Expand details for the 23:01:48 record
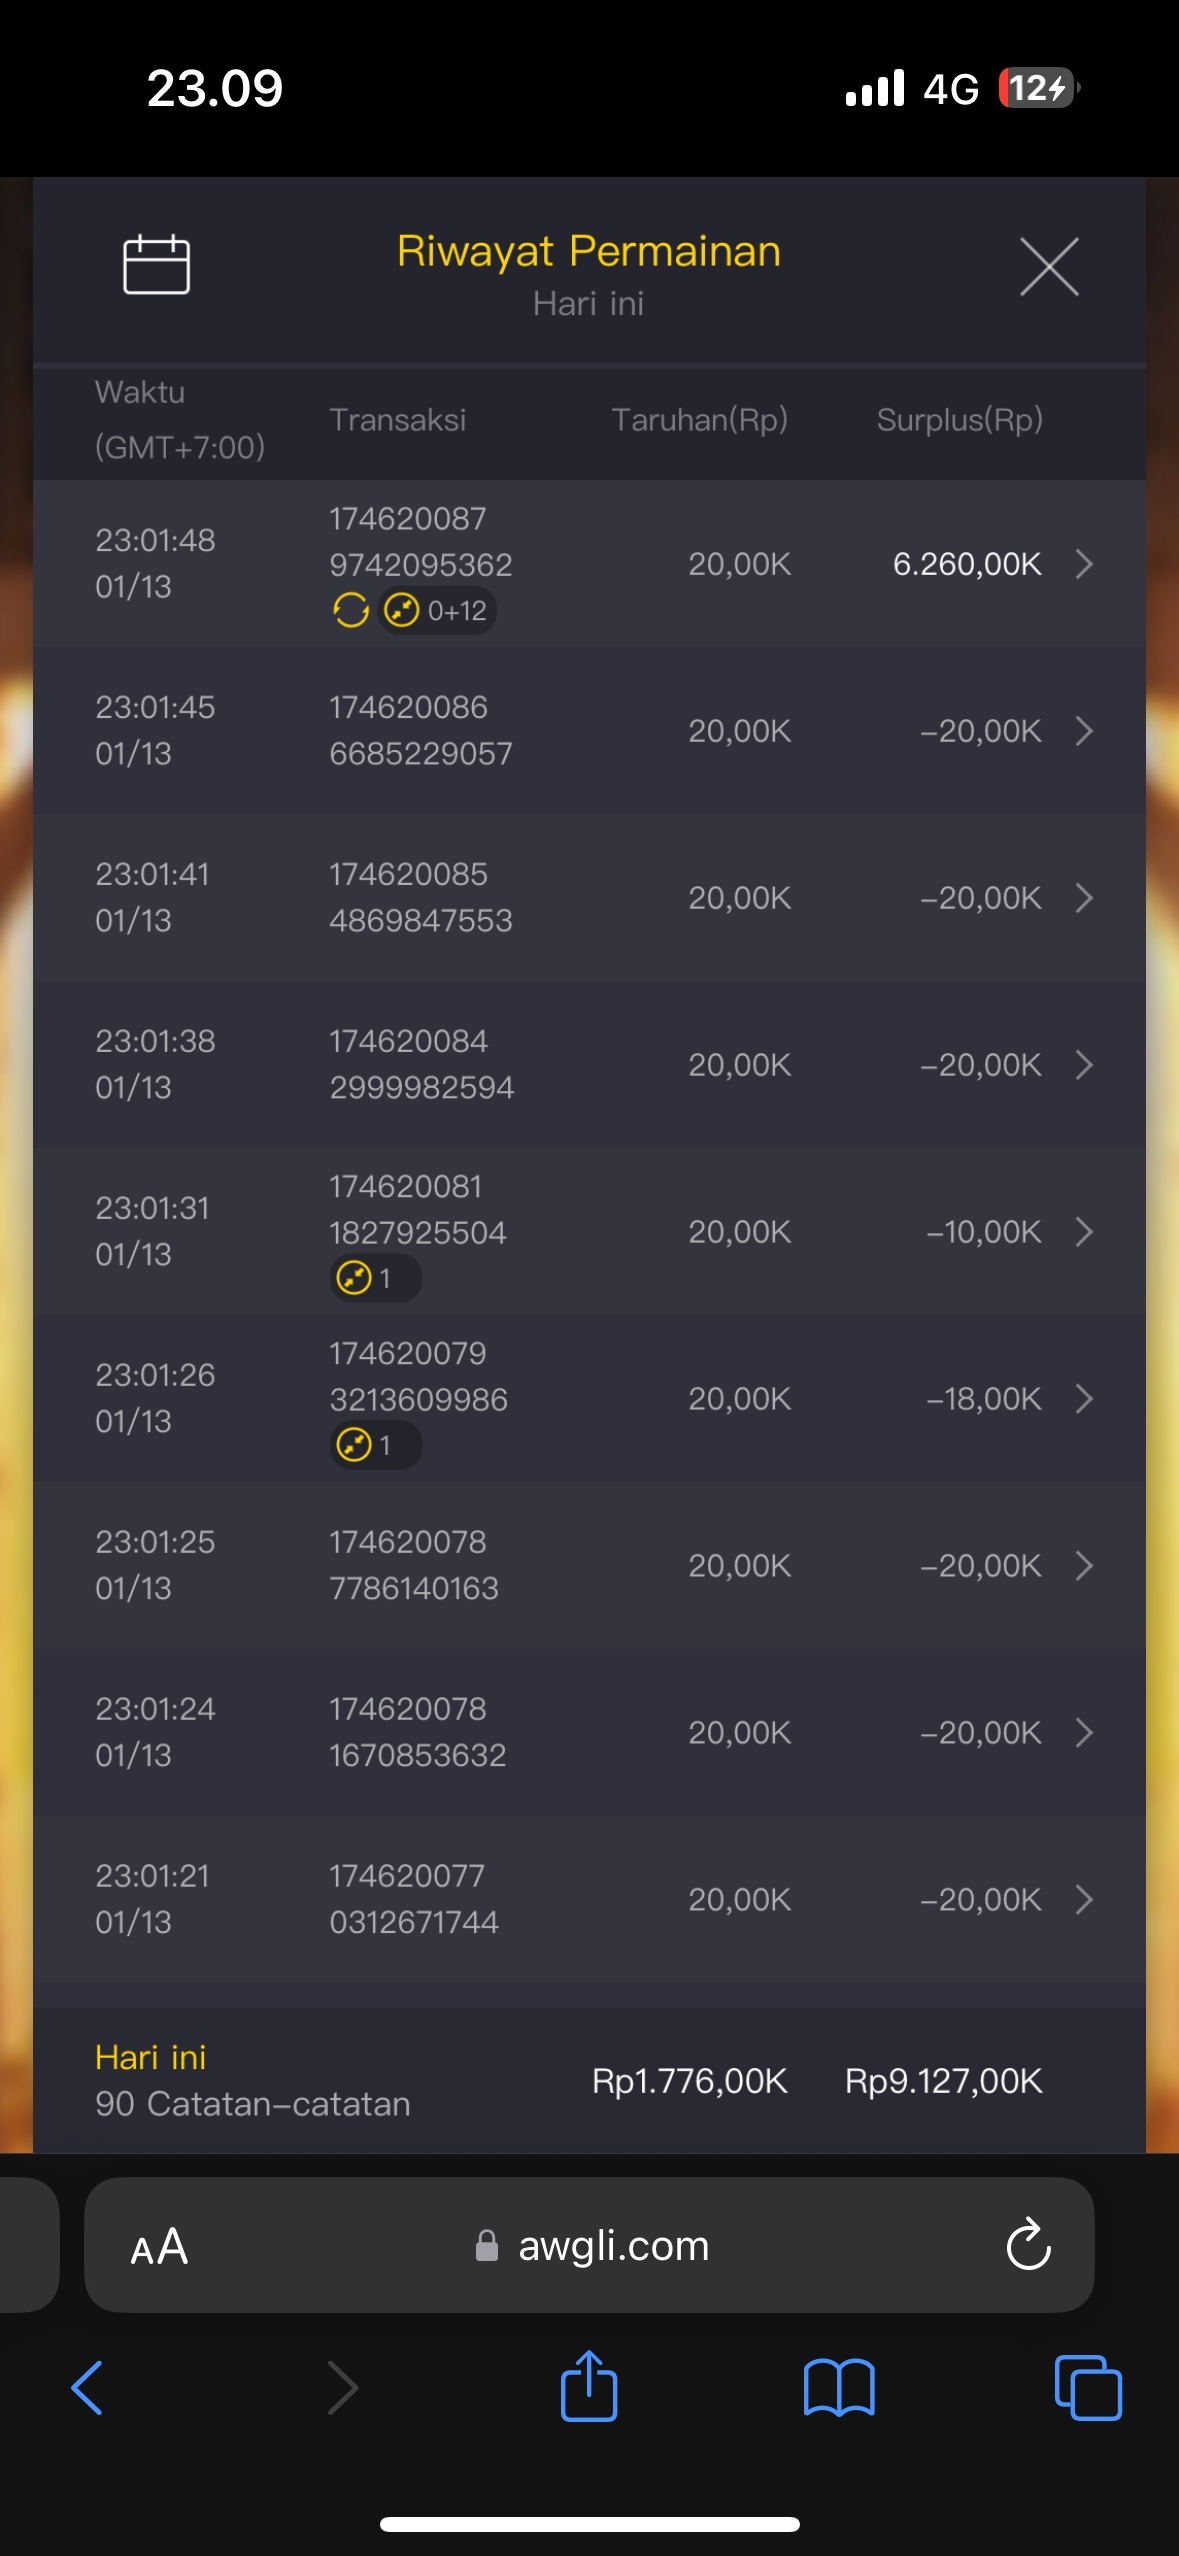The width and height of the screenshot is (1179, 2556). 1084,564
